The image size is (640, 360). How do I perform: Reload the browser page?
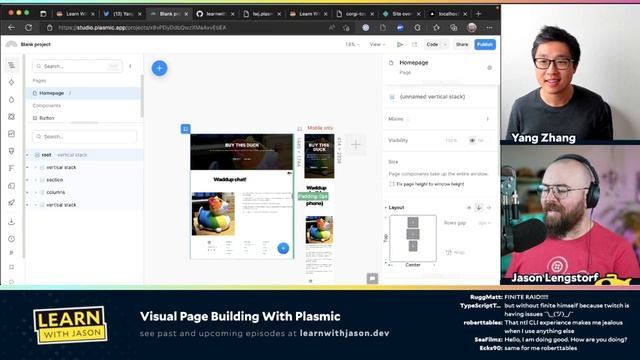click(29, 28)
